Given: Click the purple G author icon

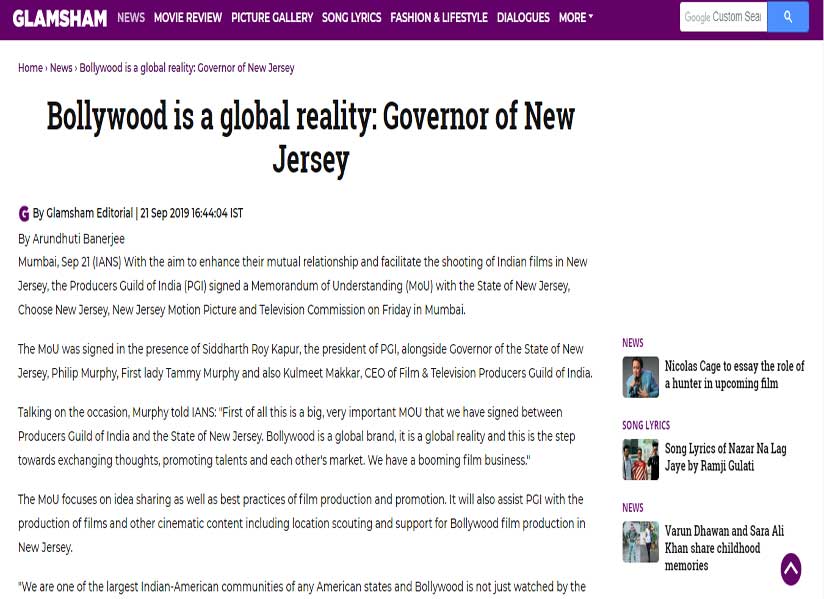Looking at the screenshot, I should coord(24,213).
